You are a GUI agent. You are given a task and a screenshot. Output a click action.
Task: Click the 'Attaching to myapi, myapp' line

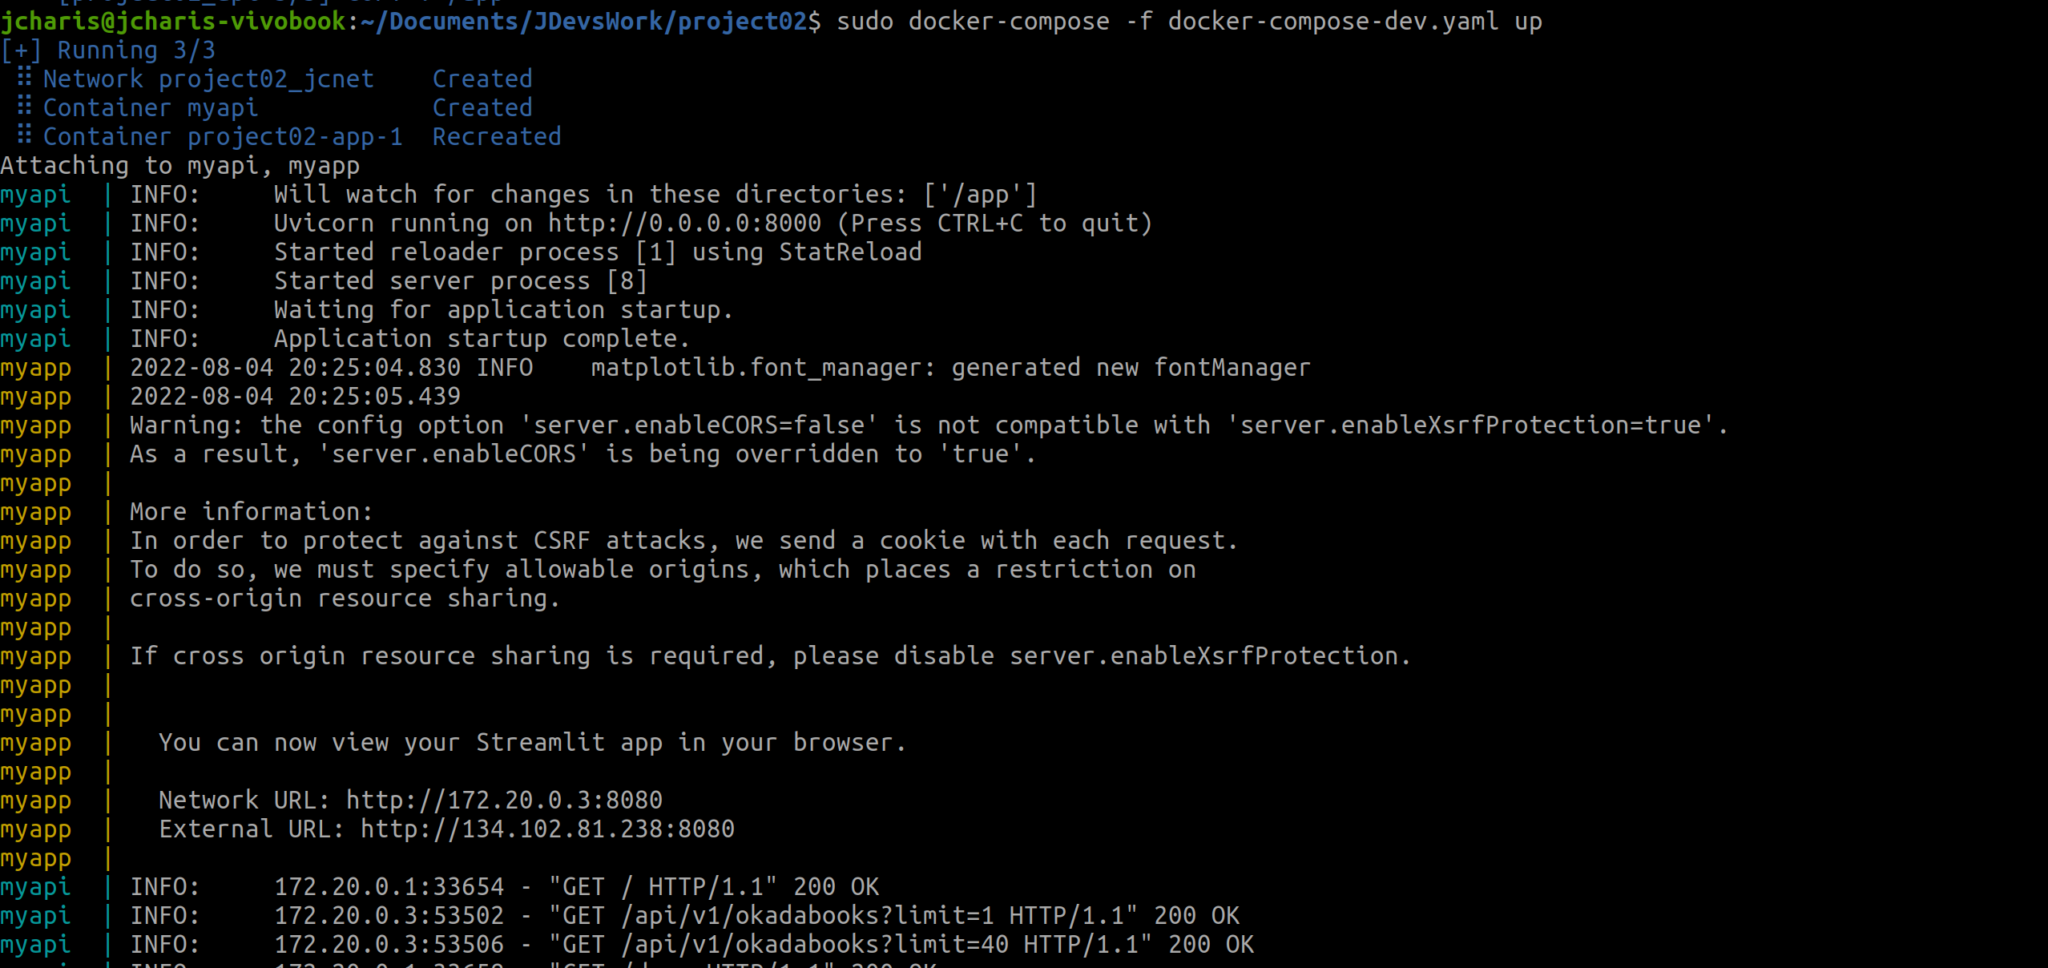180,165
